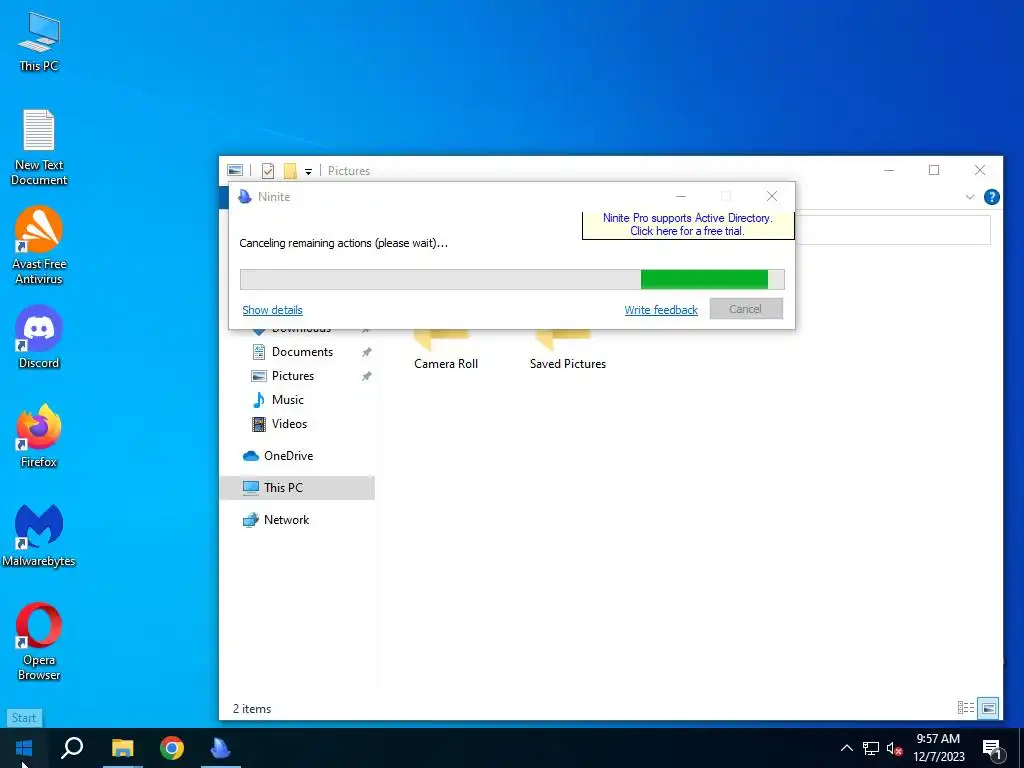Open File Explorer from the taskbar
This screenshot has height=768, width=1024.
pyautogui.click(x=122, y=748)
